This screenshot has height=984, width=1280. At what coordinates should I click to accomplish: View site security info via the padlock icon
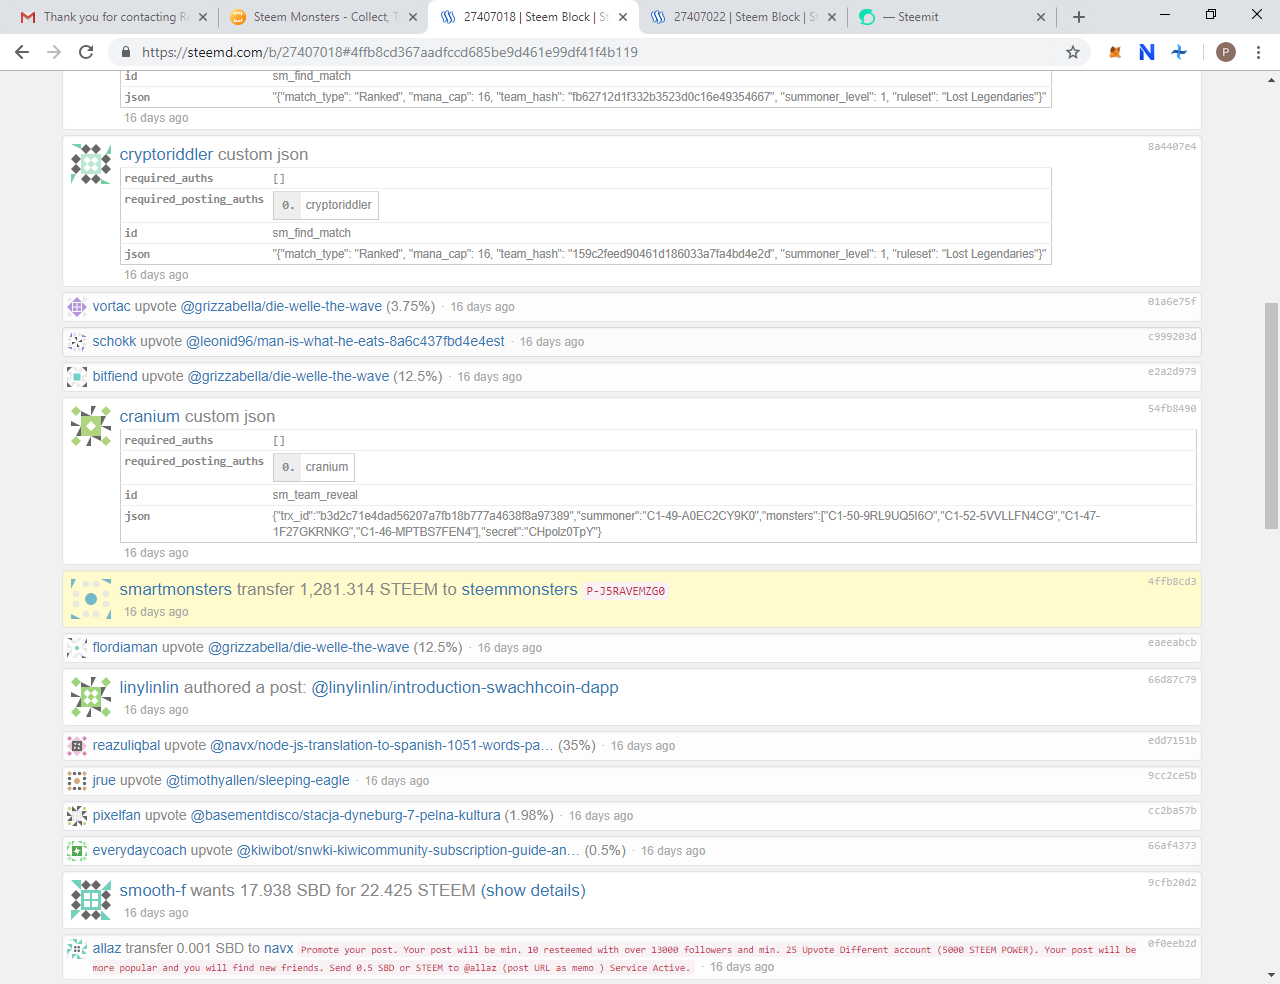point(126,52)
